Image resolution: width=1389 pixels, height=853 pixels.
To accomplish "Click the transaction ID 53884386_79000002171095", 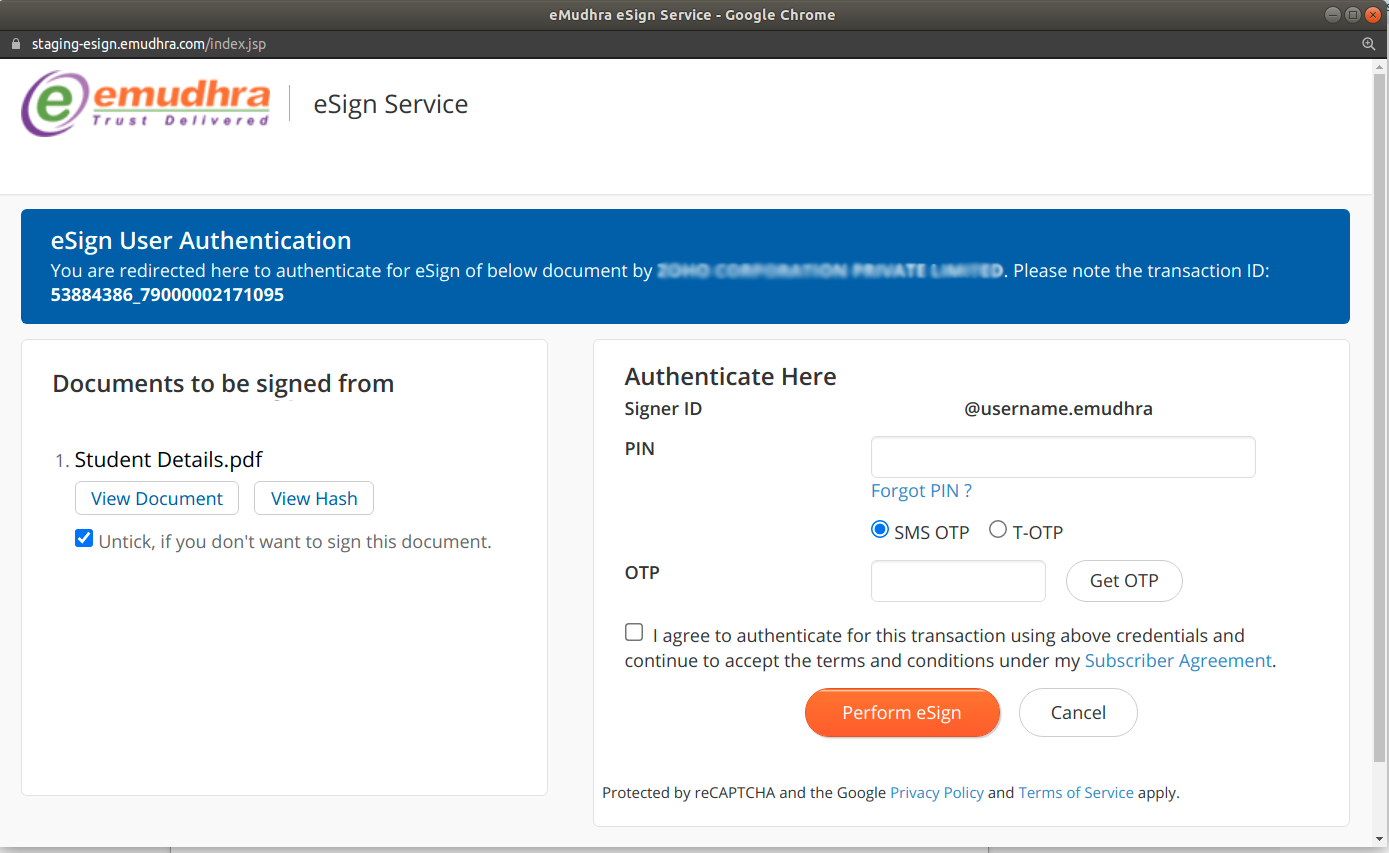I will point(167,295).
